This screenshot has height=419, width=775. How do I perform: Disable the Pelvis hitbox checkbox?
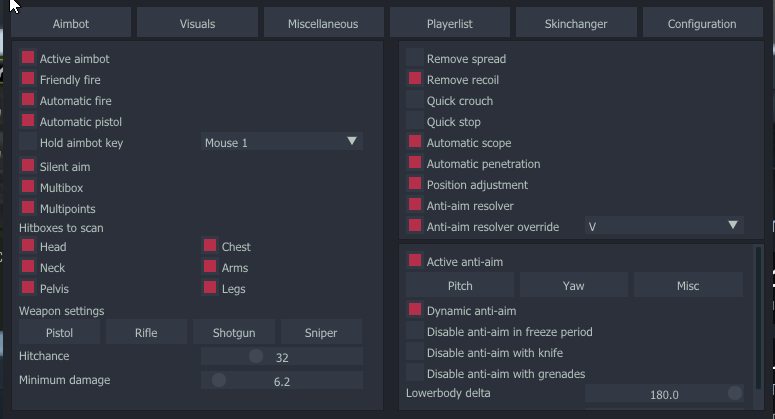pos(28,288)
